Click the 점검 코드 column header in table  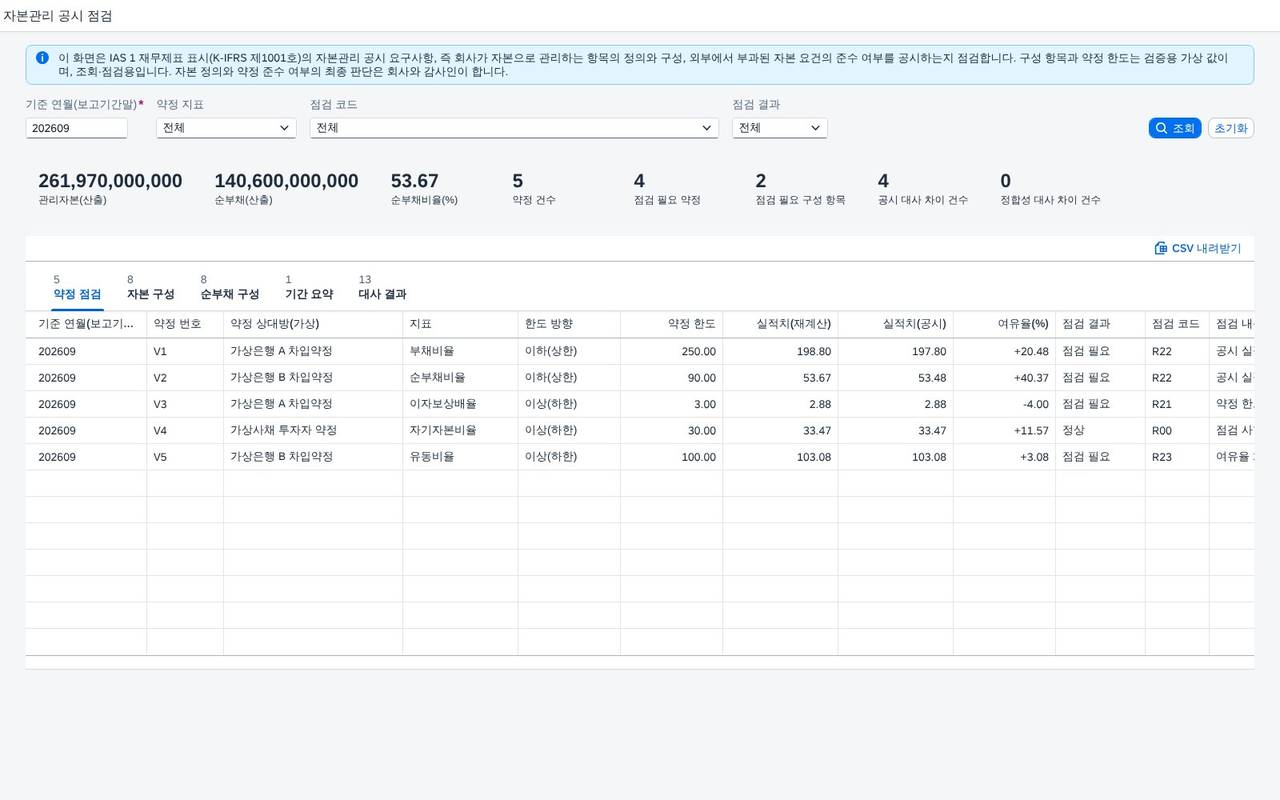click(x=1177, y=324)
